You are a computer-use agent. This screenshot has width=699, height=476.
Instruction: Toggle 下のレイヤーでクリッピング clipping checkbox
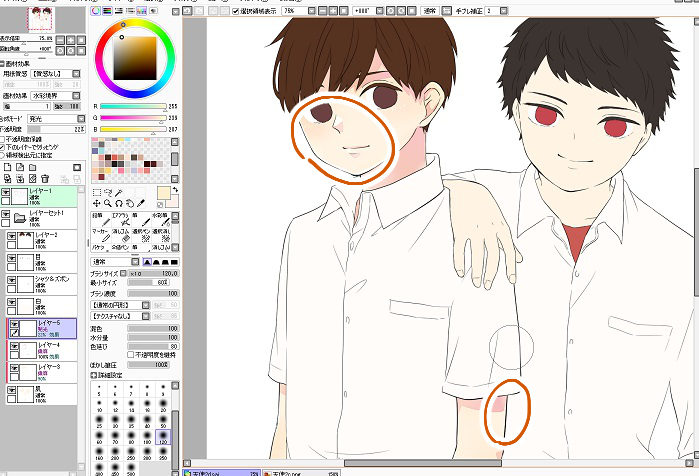(x=2, y=147)
